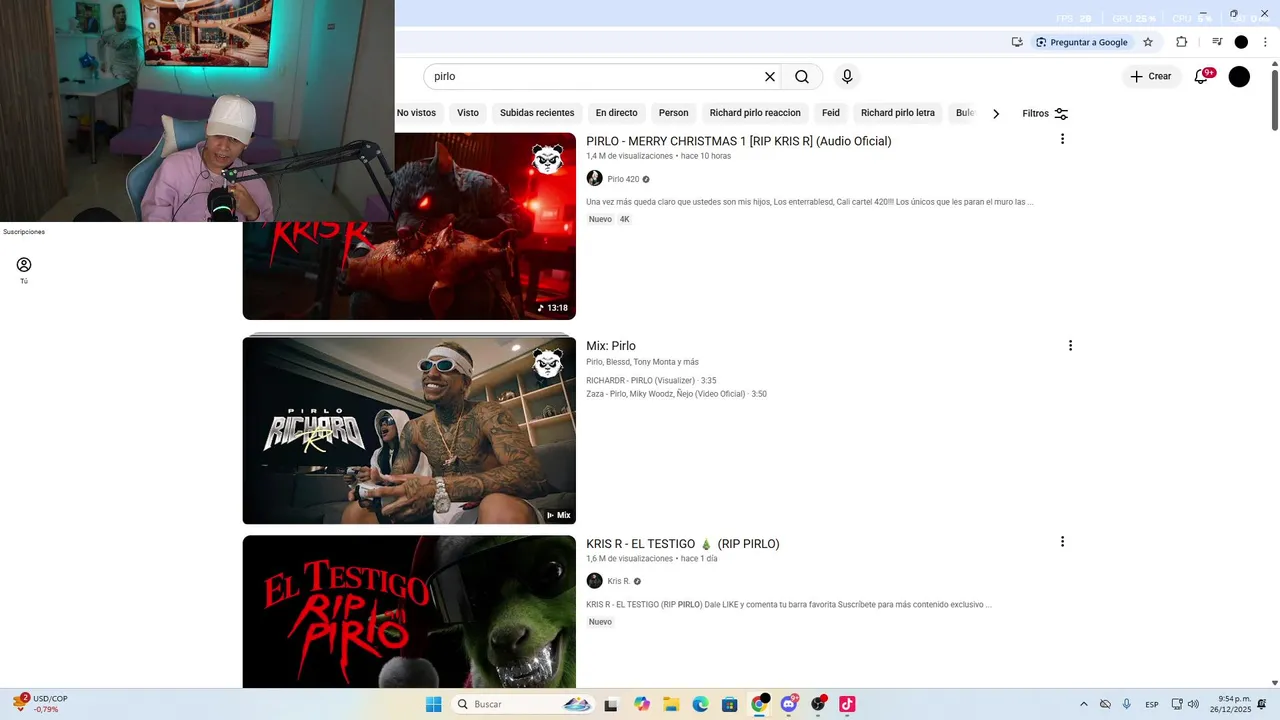Open Windows notification center bell

[x=1262, y=704]
